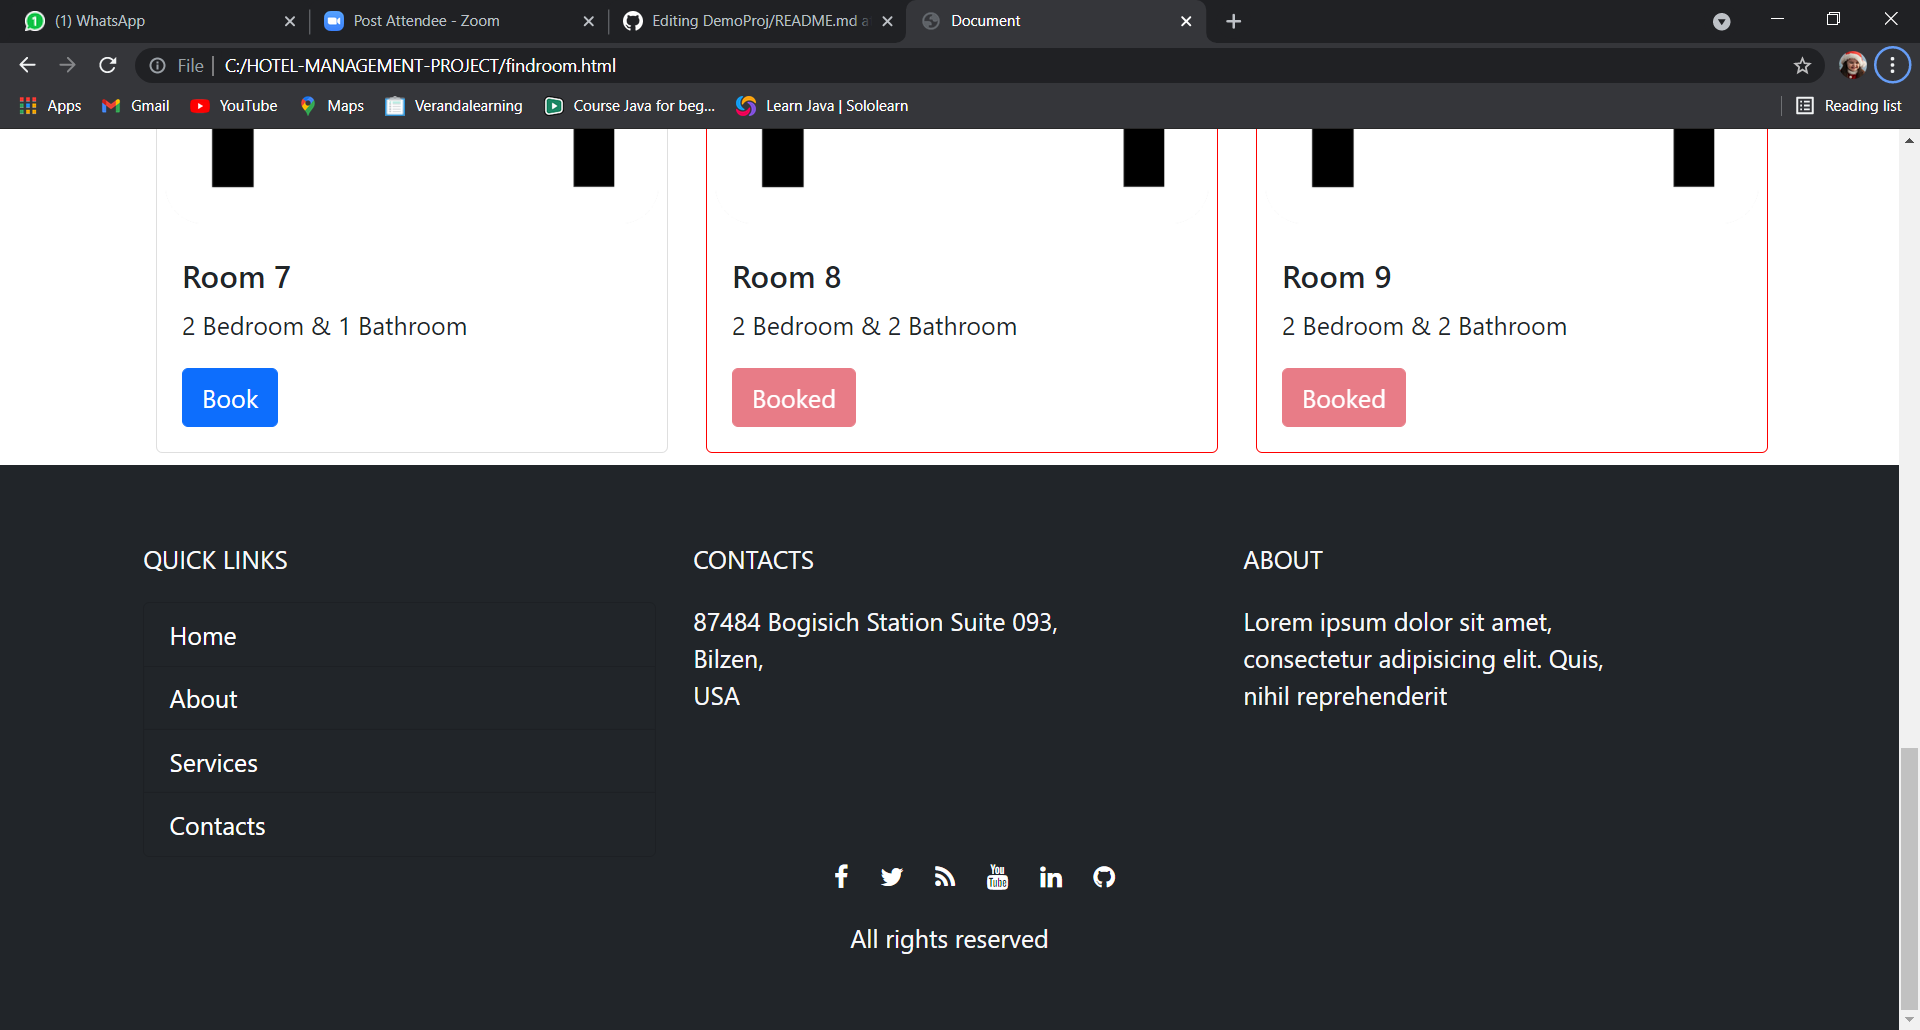The image size is (1920, 1030).
Task: Click the browser profile avatar
Action: point(1853,65)
